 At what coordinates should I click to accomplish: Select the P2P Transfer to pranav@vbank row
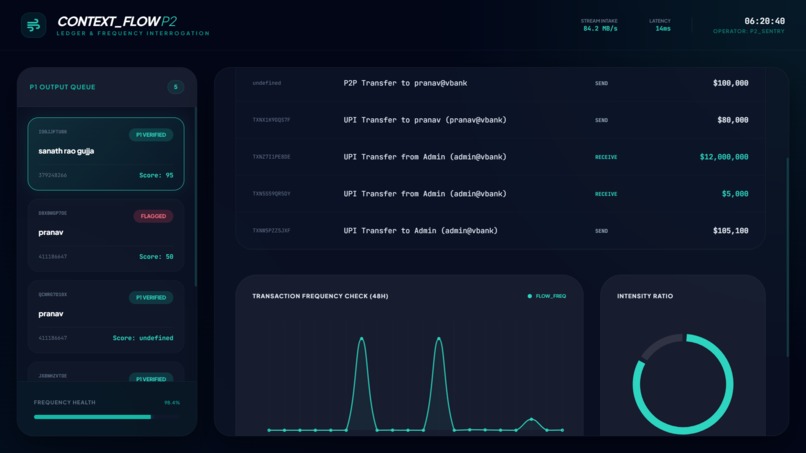pos(500,83)
